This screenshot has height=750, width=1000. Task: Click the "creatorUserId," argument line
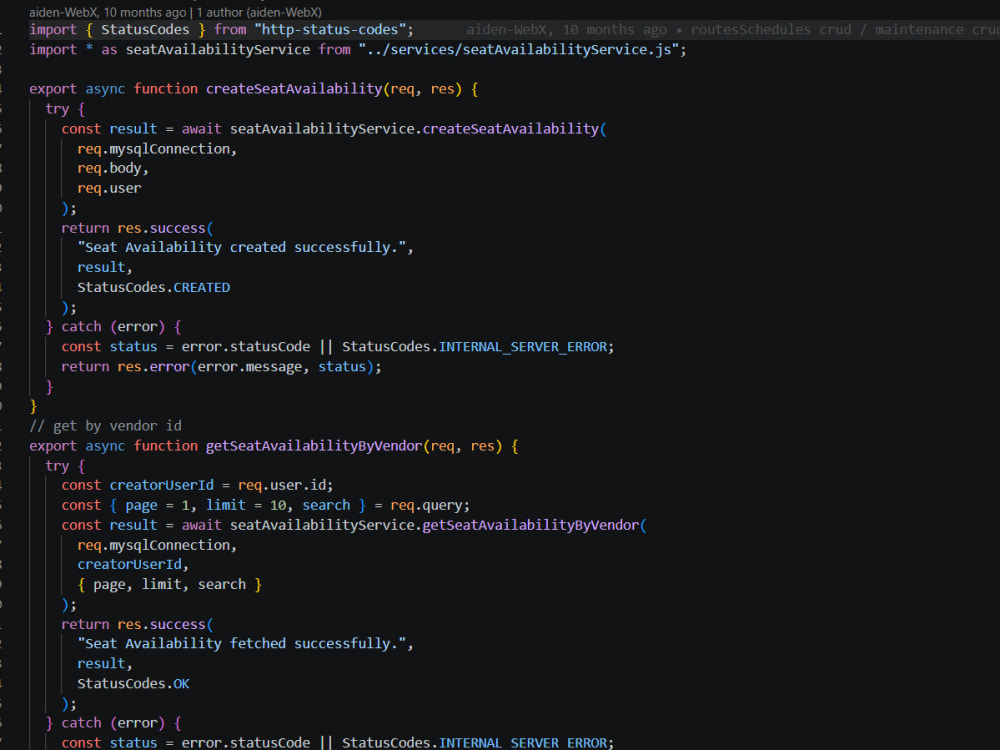coord(133,564)
